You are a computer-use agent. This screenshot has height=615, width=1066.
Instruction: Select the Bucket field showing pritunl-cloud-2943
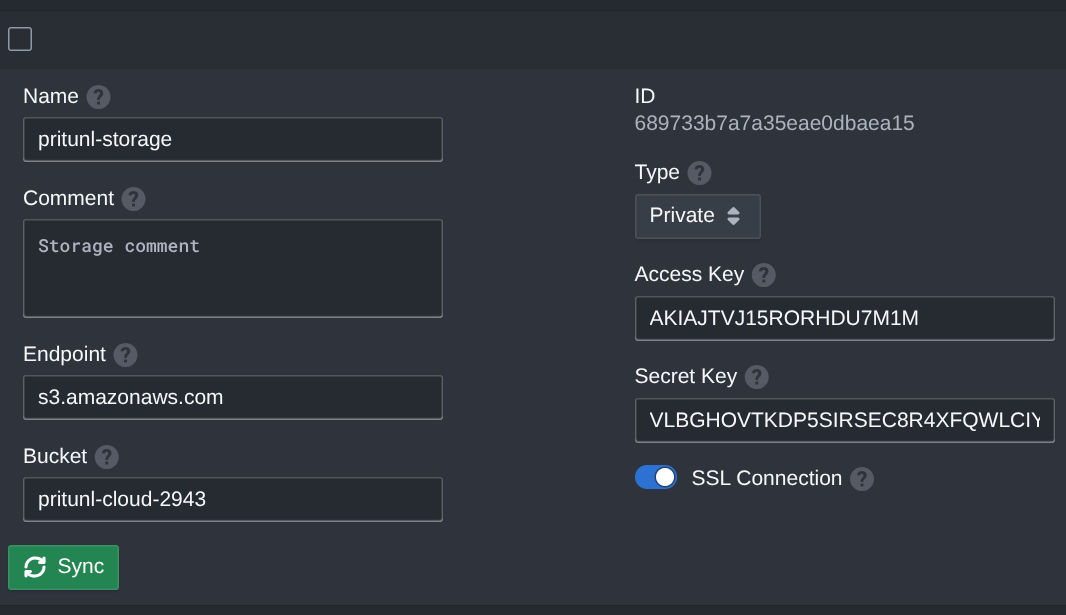point(232,499)
